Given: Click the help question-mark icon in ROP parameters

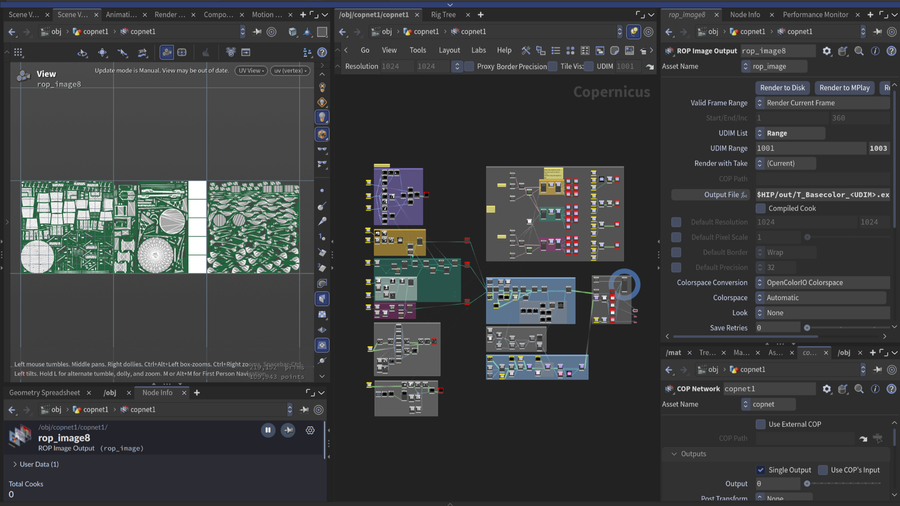Looking at the screenshot, I should 891,51.
